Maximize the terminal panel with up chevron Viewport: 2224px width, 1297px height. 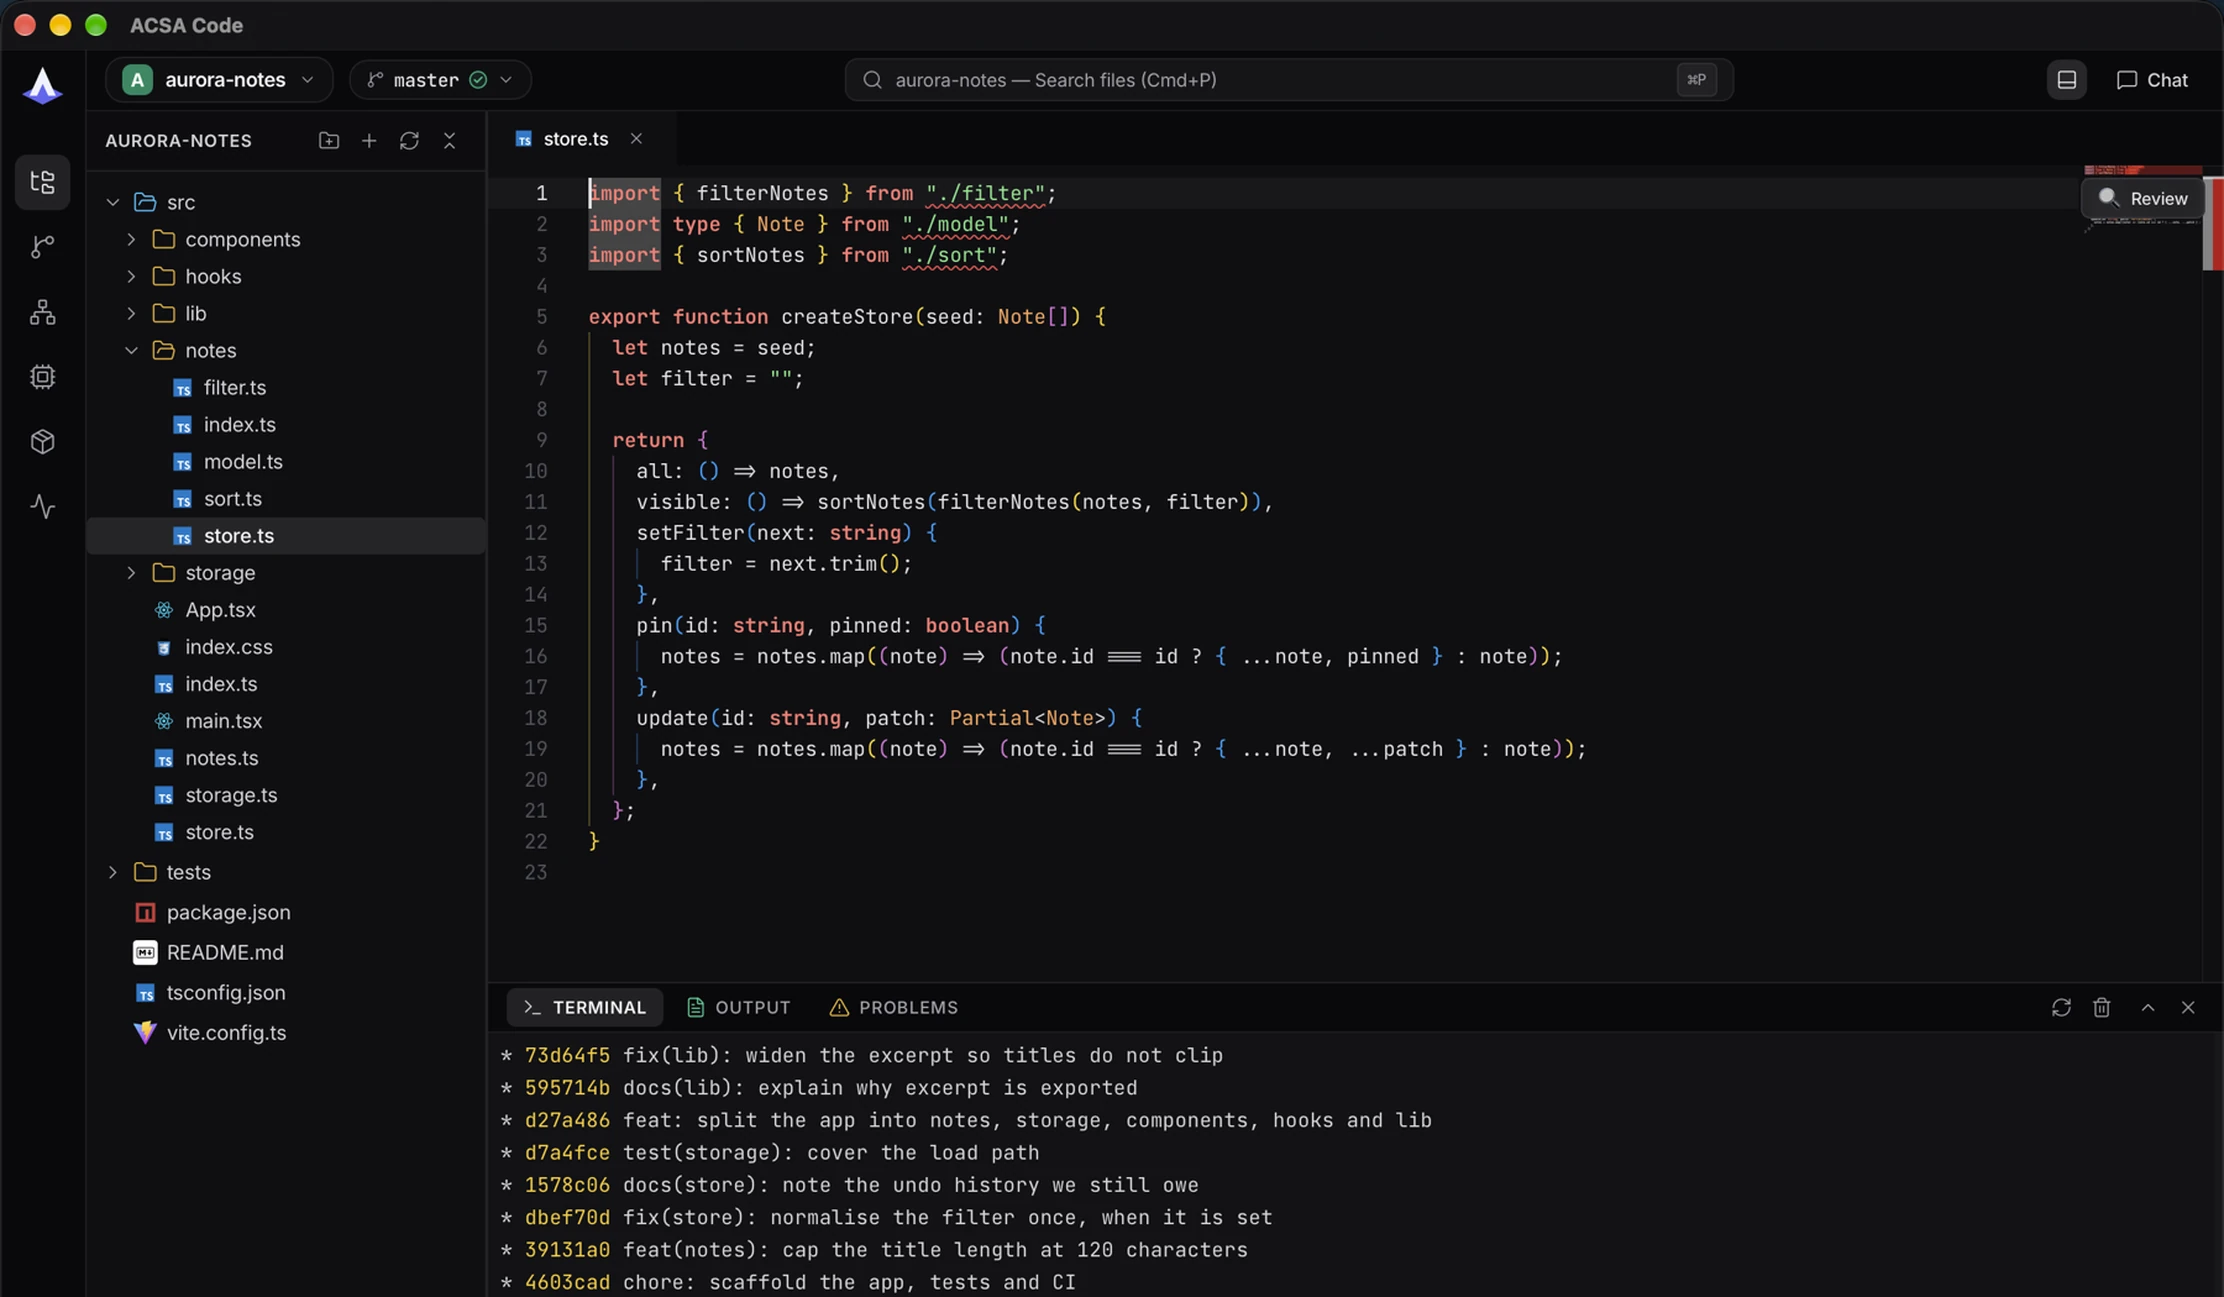tap(2147, 1007)
